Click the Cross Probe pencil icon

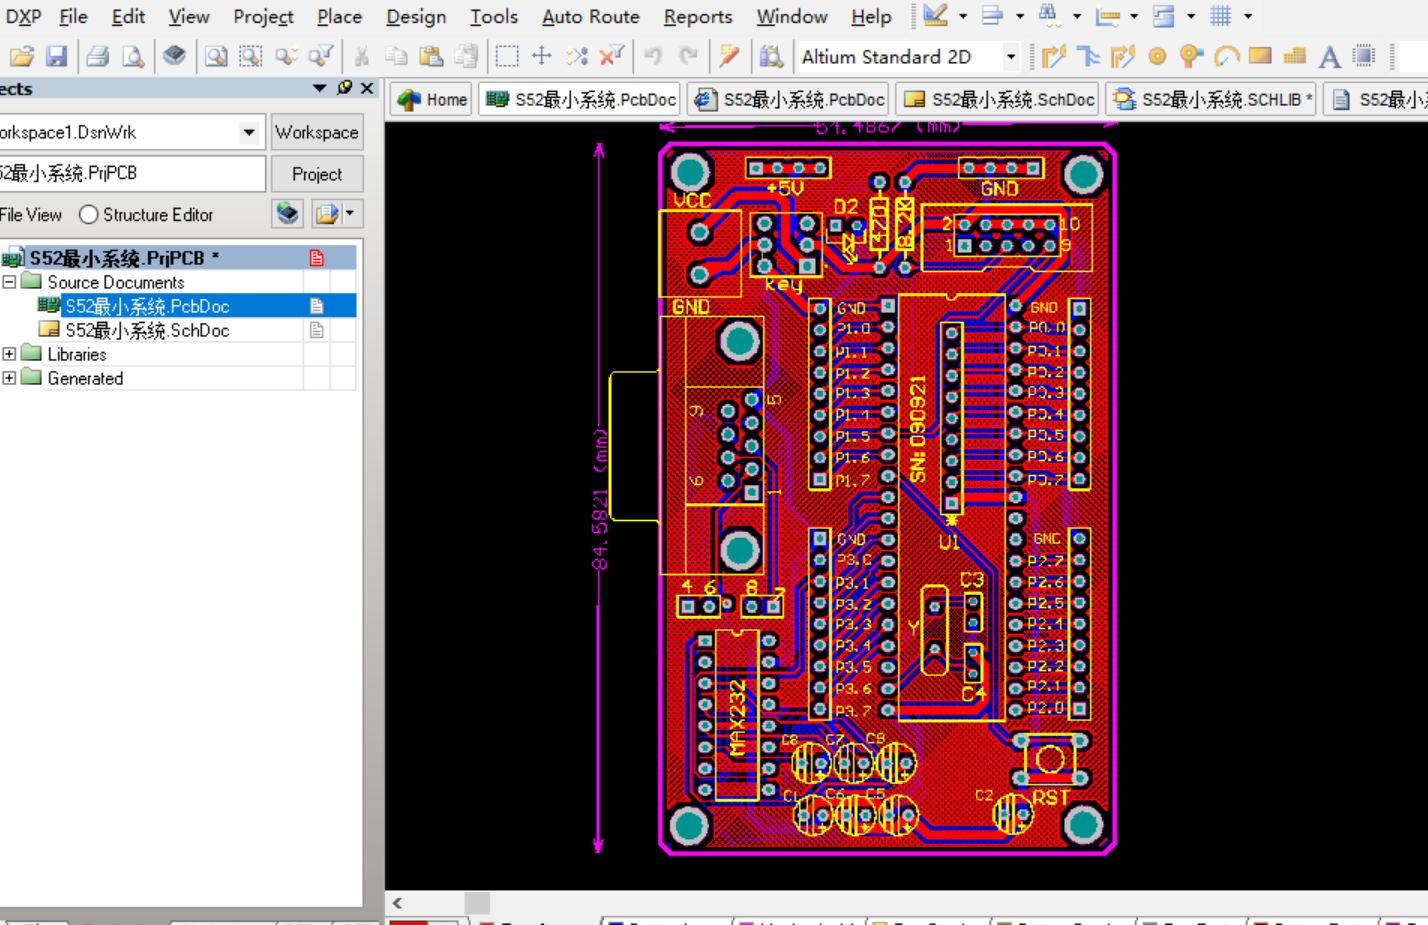pyautogui.click(x=729, y=56)
